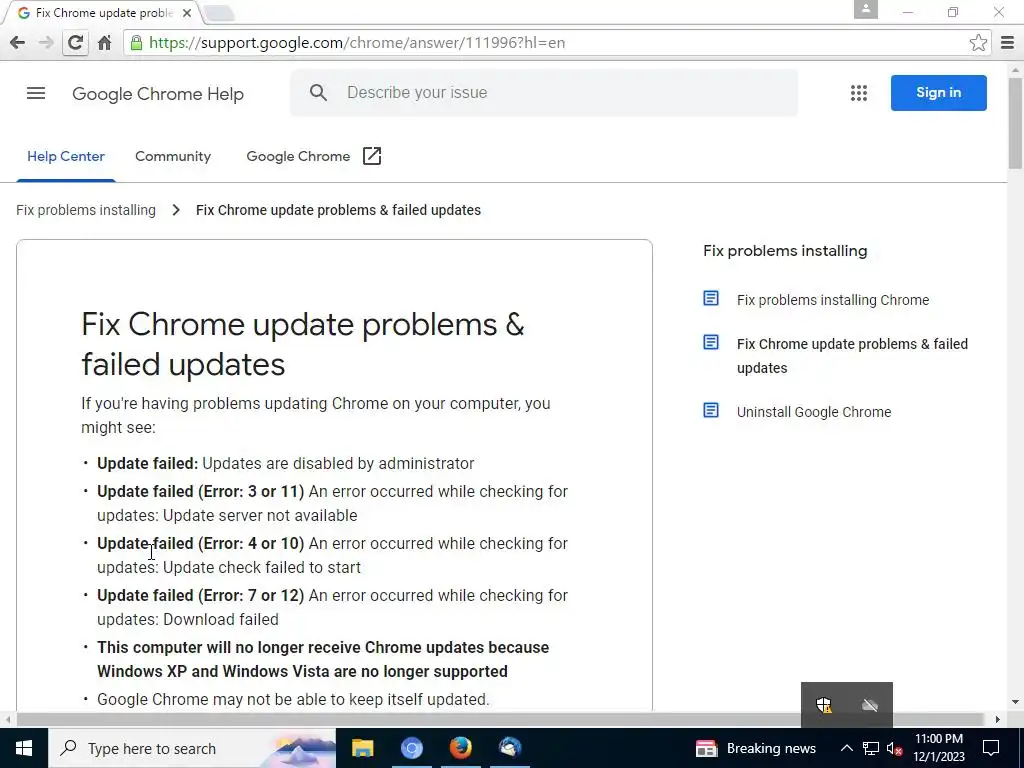Click the text Updates are disabled by administrator
This screenshot has height=768, width=1024.
point(338,464)
